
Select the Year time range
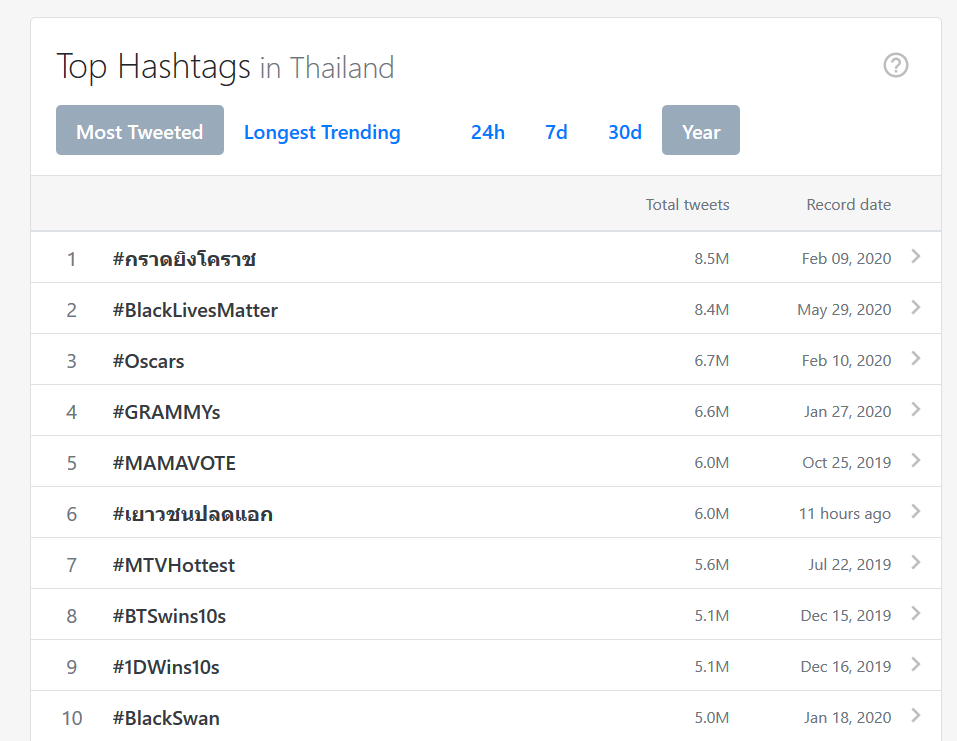(701, 130)
